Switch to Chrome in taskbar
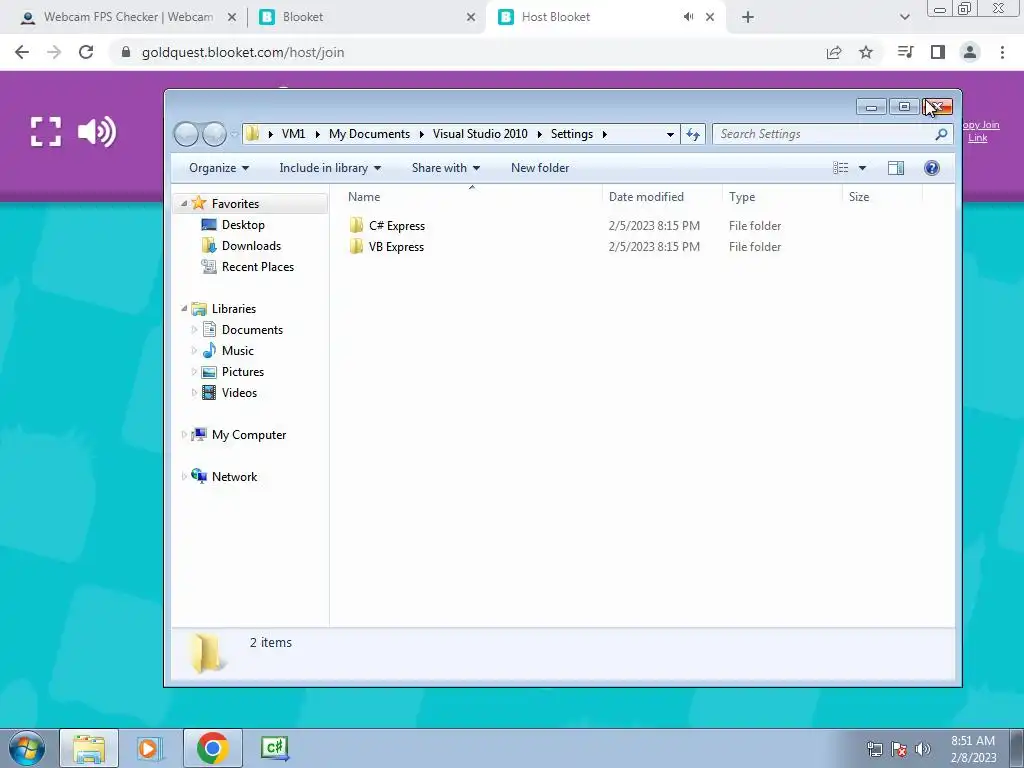This screenshot has height=768, width=1024. (212, 748)
